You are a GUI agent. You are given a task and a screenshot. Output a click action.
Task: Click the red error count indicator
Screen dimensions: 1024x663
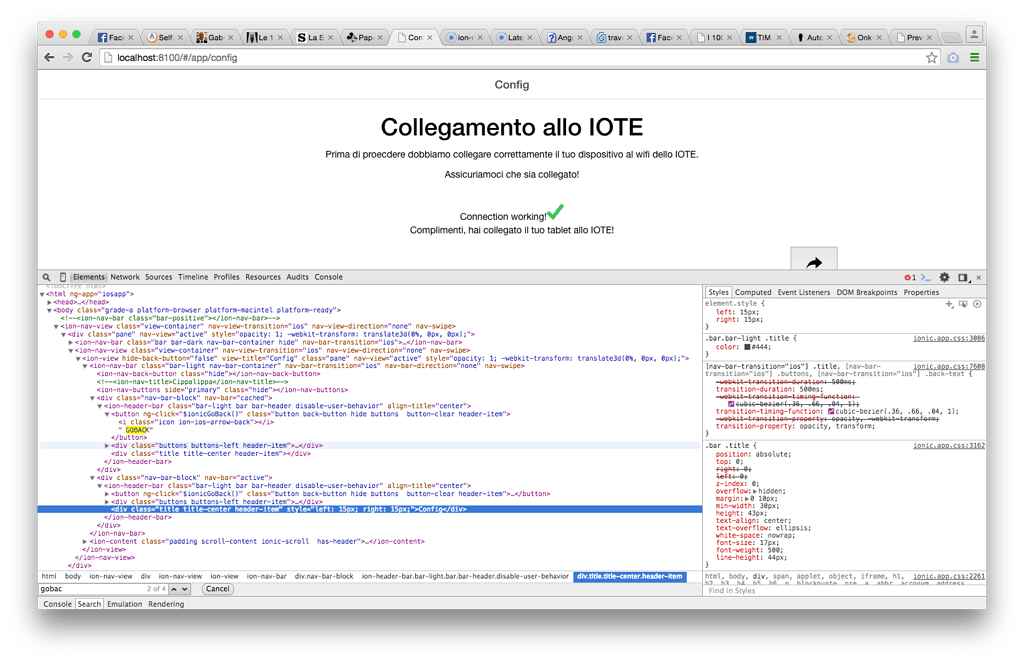(x=910, y=277)
